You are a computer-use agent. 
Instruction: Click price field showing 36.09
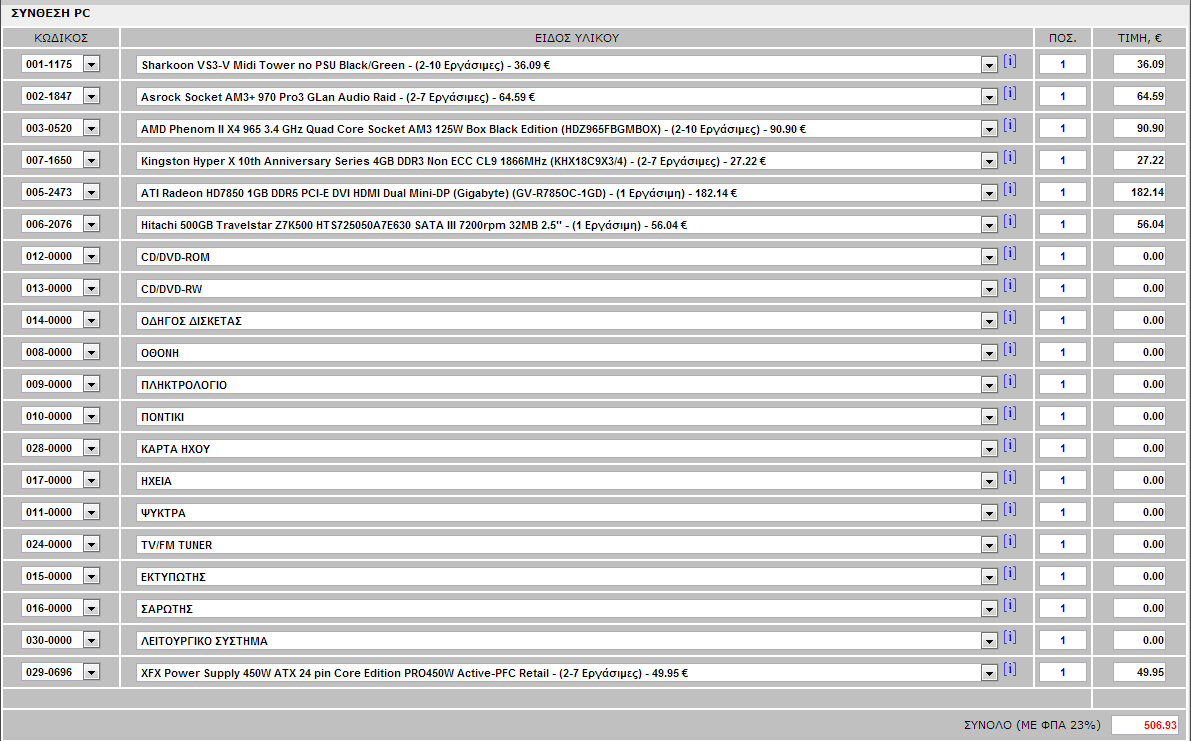coord(1139,65)
